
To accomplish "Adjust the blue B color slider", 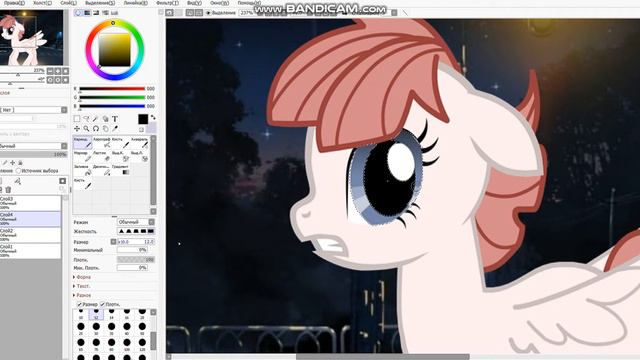I will pyautogui.click(x=112, y=106).
